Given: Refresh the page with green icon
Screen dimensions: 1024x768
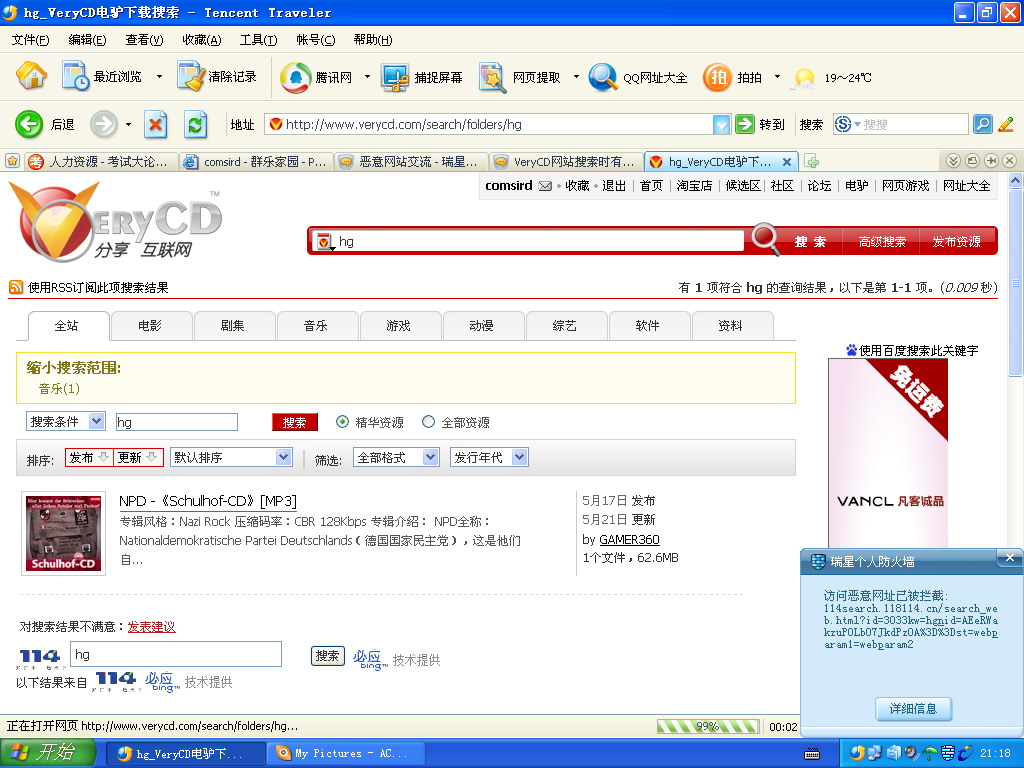Looking at the screenshot, I should [x=195, y=124].
